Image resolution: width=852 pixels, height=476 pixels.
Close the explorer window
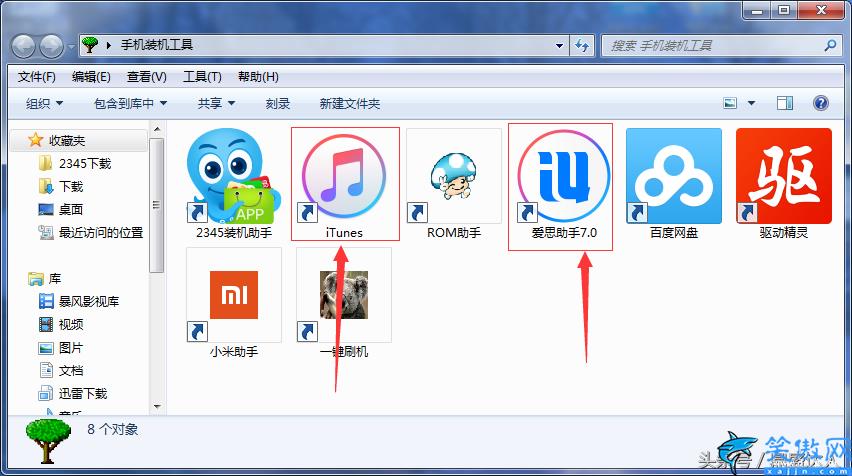click(x=821, y=9)
